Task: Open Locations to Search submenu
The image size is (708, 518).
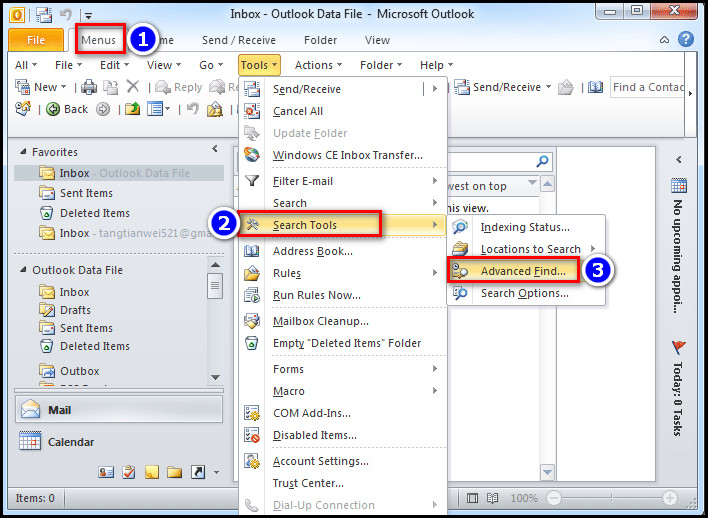Action: pyautogui.click(x=526, y=249)
